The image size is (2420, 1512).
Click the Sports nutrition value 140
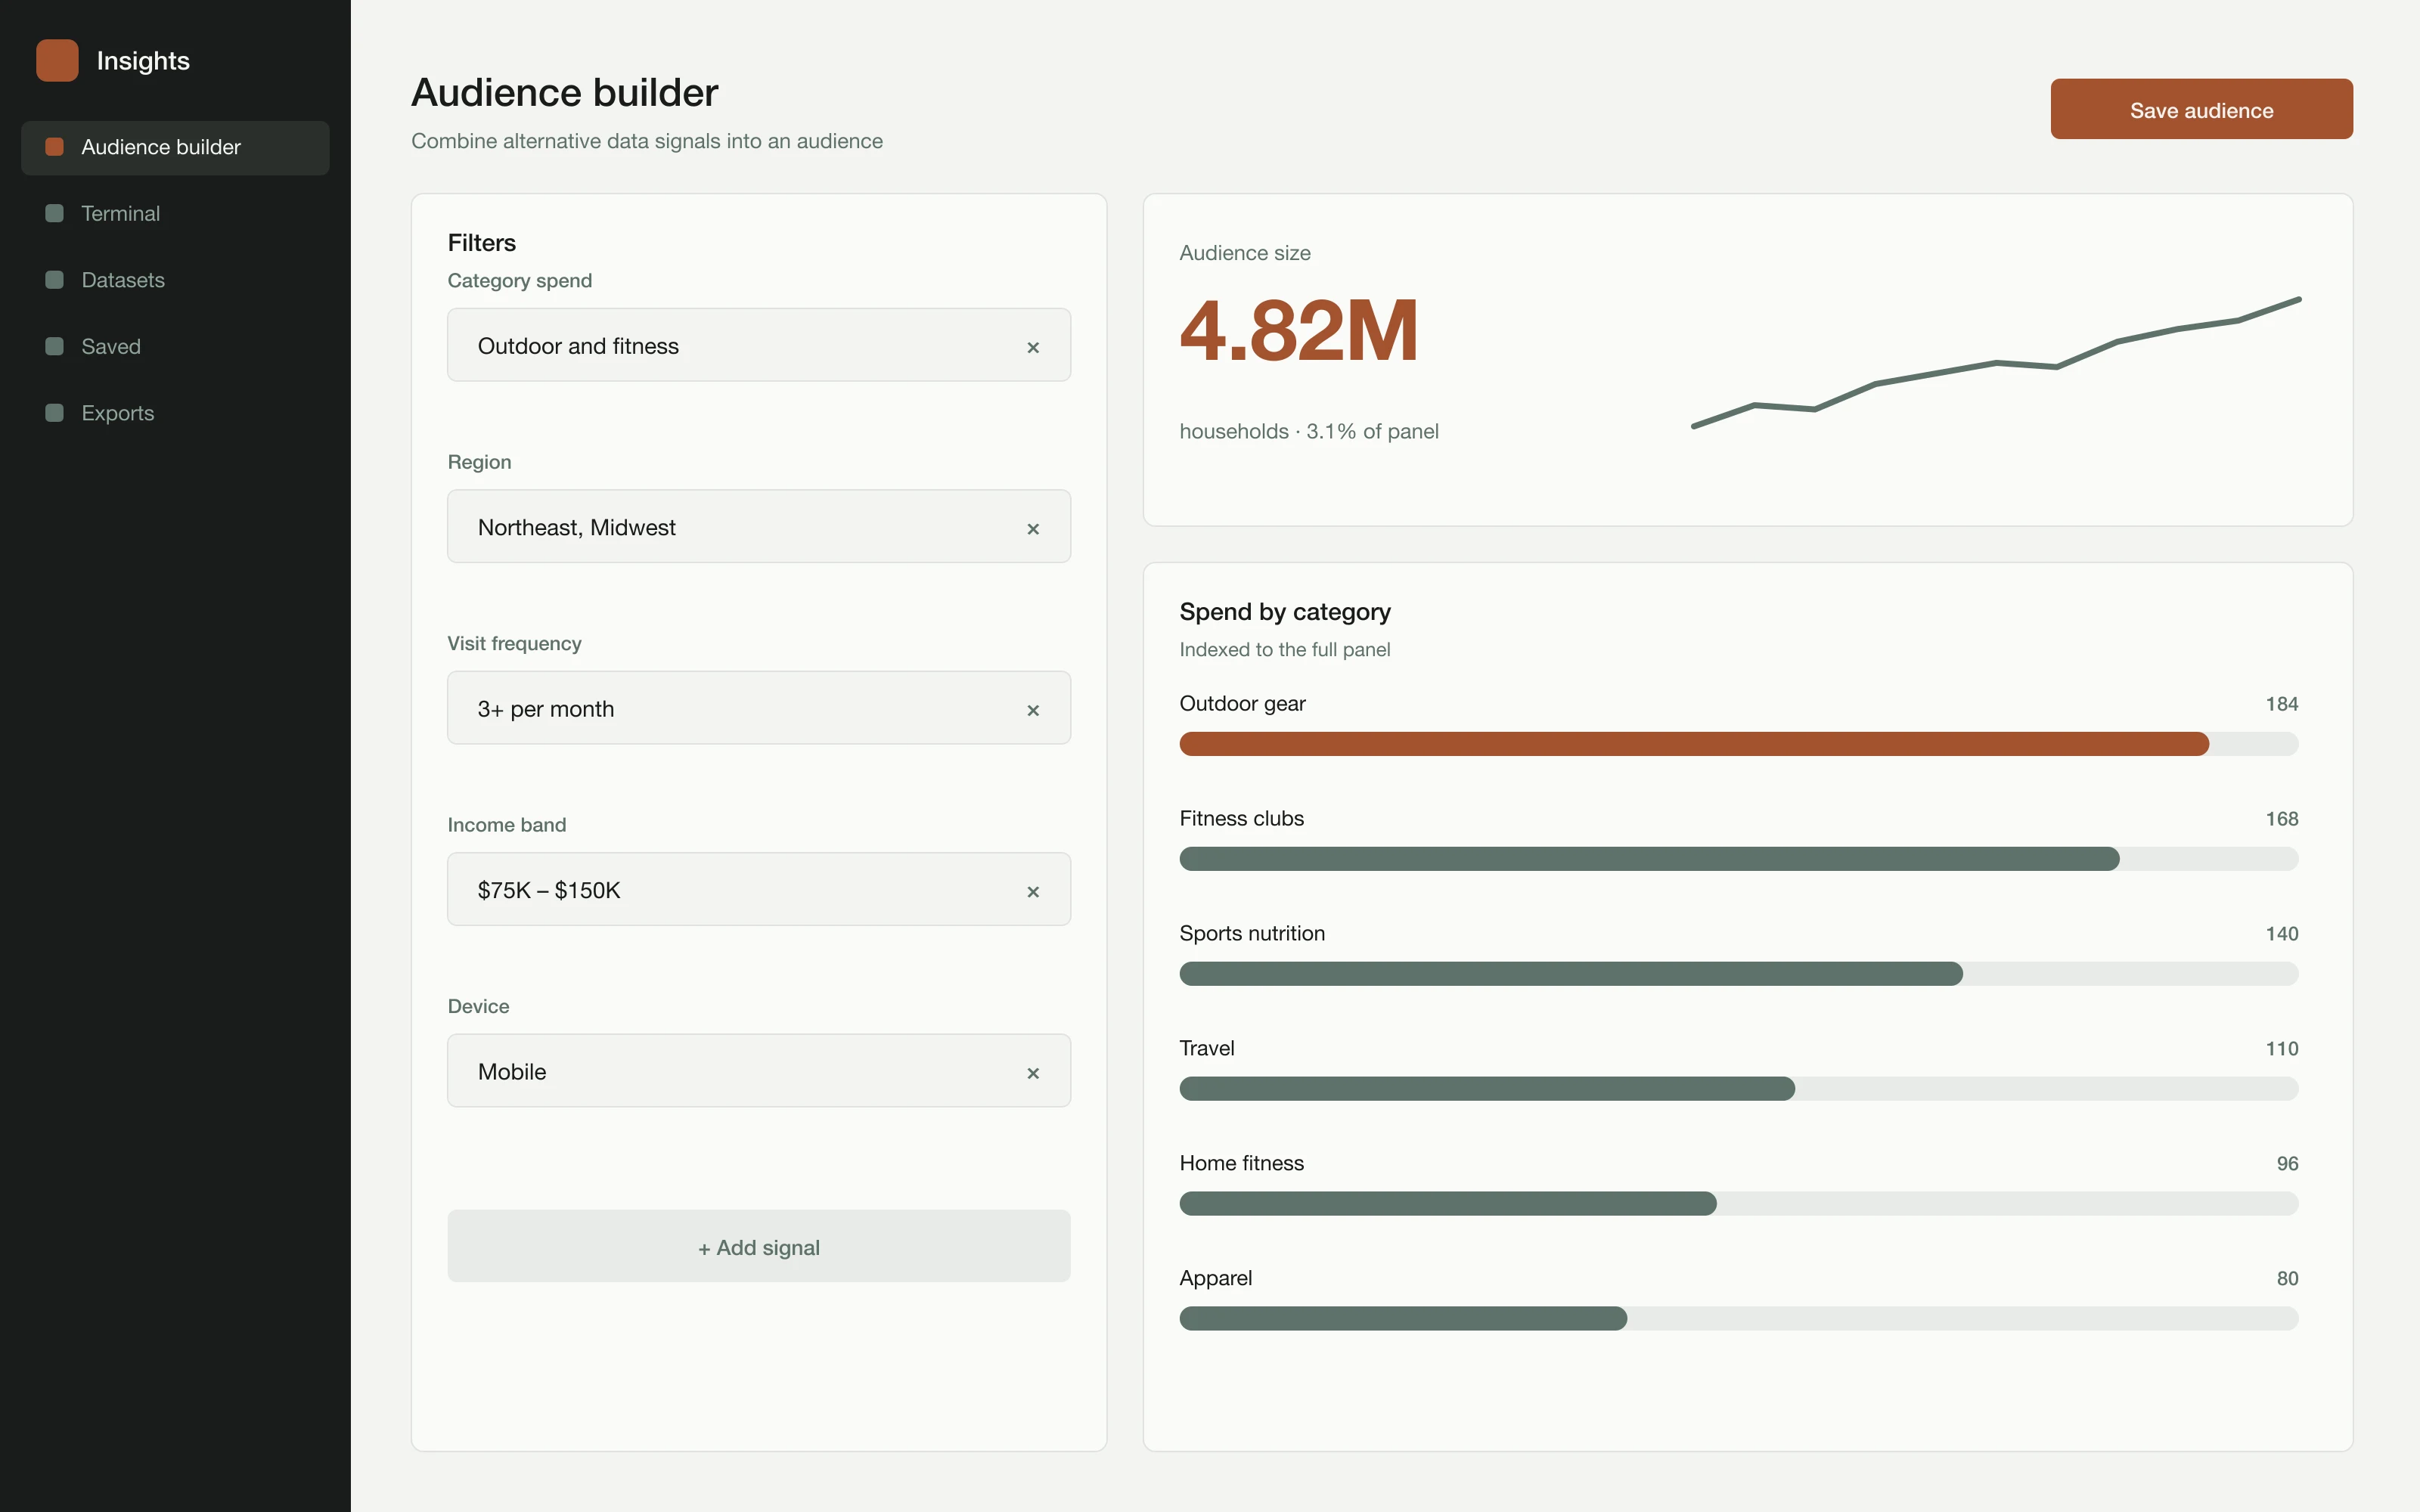point(2281,934)
